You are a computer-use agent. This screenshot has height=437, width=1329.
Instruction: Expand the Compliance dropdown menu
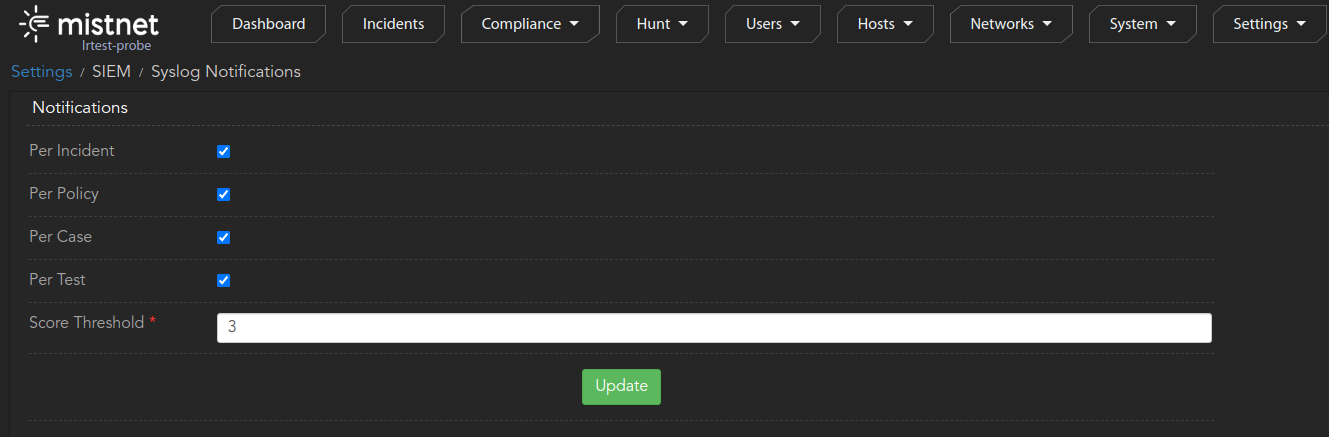click(530, 24)
